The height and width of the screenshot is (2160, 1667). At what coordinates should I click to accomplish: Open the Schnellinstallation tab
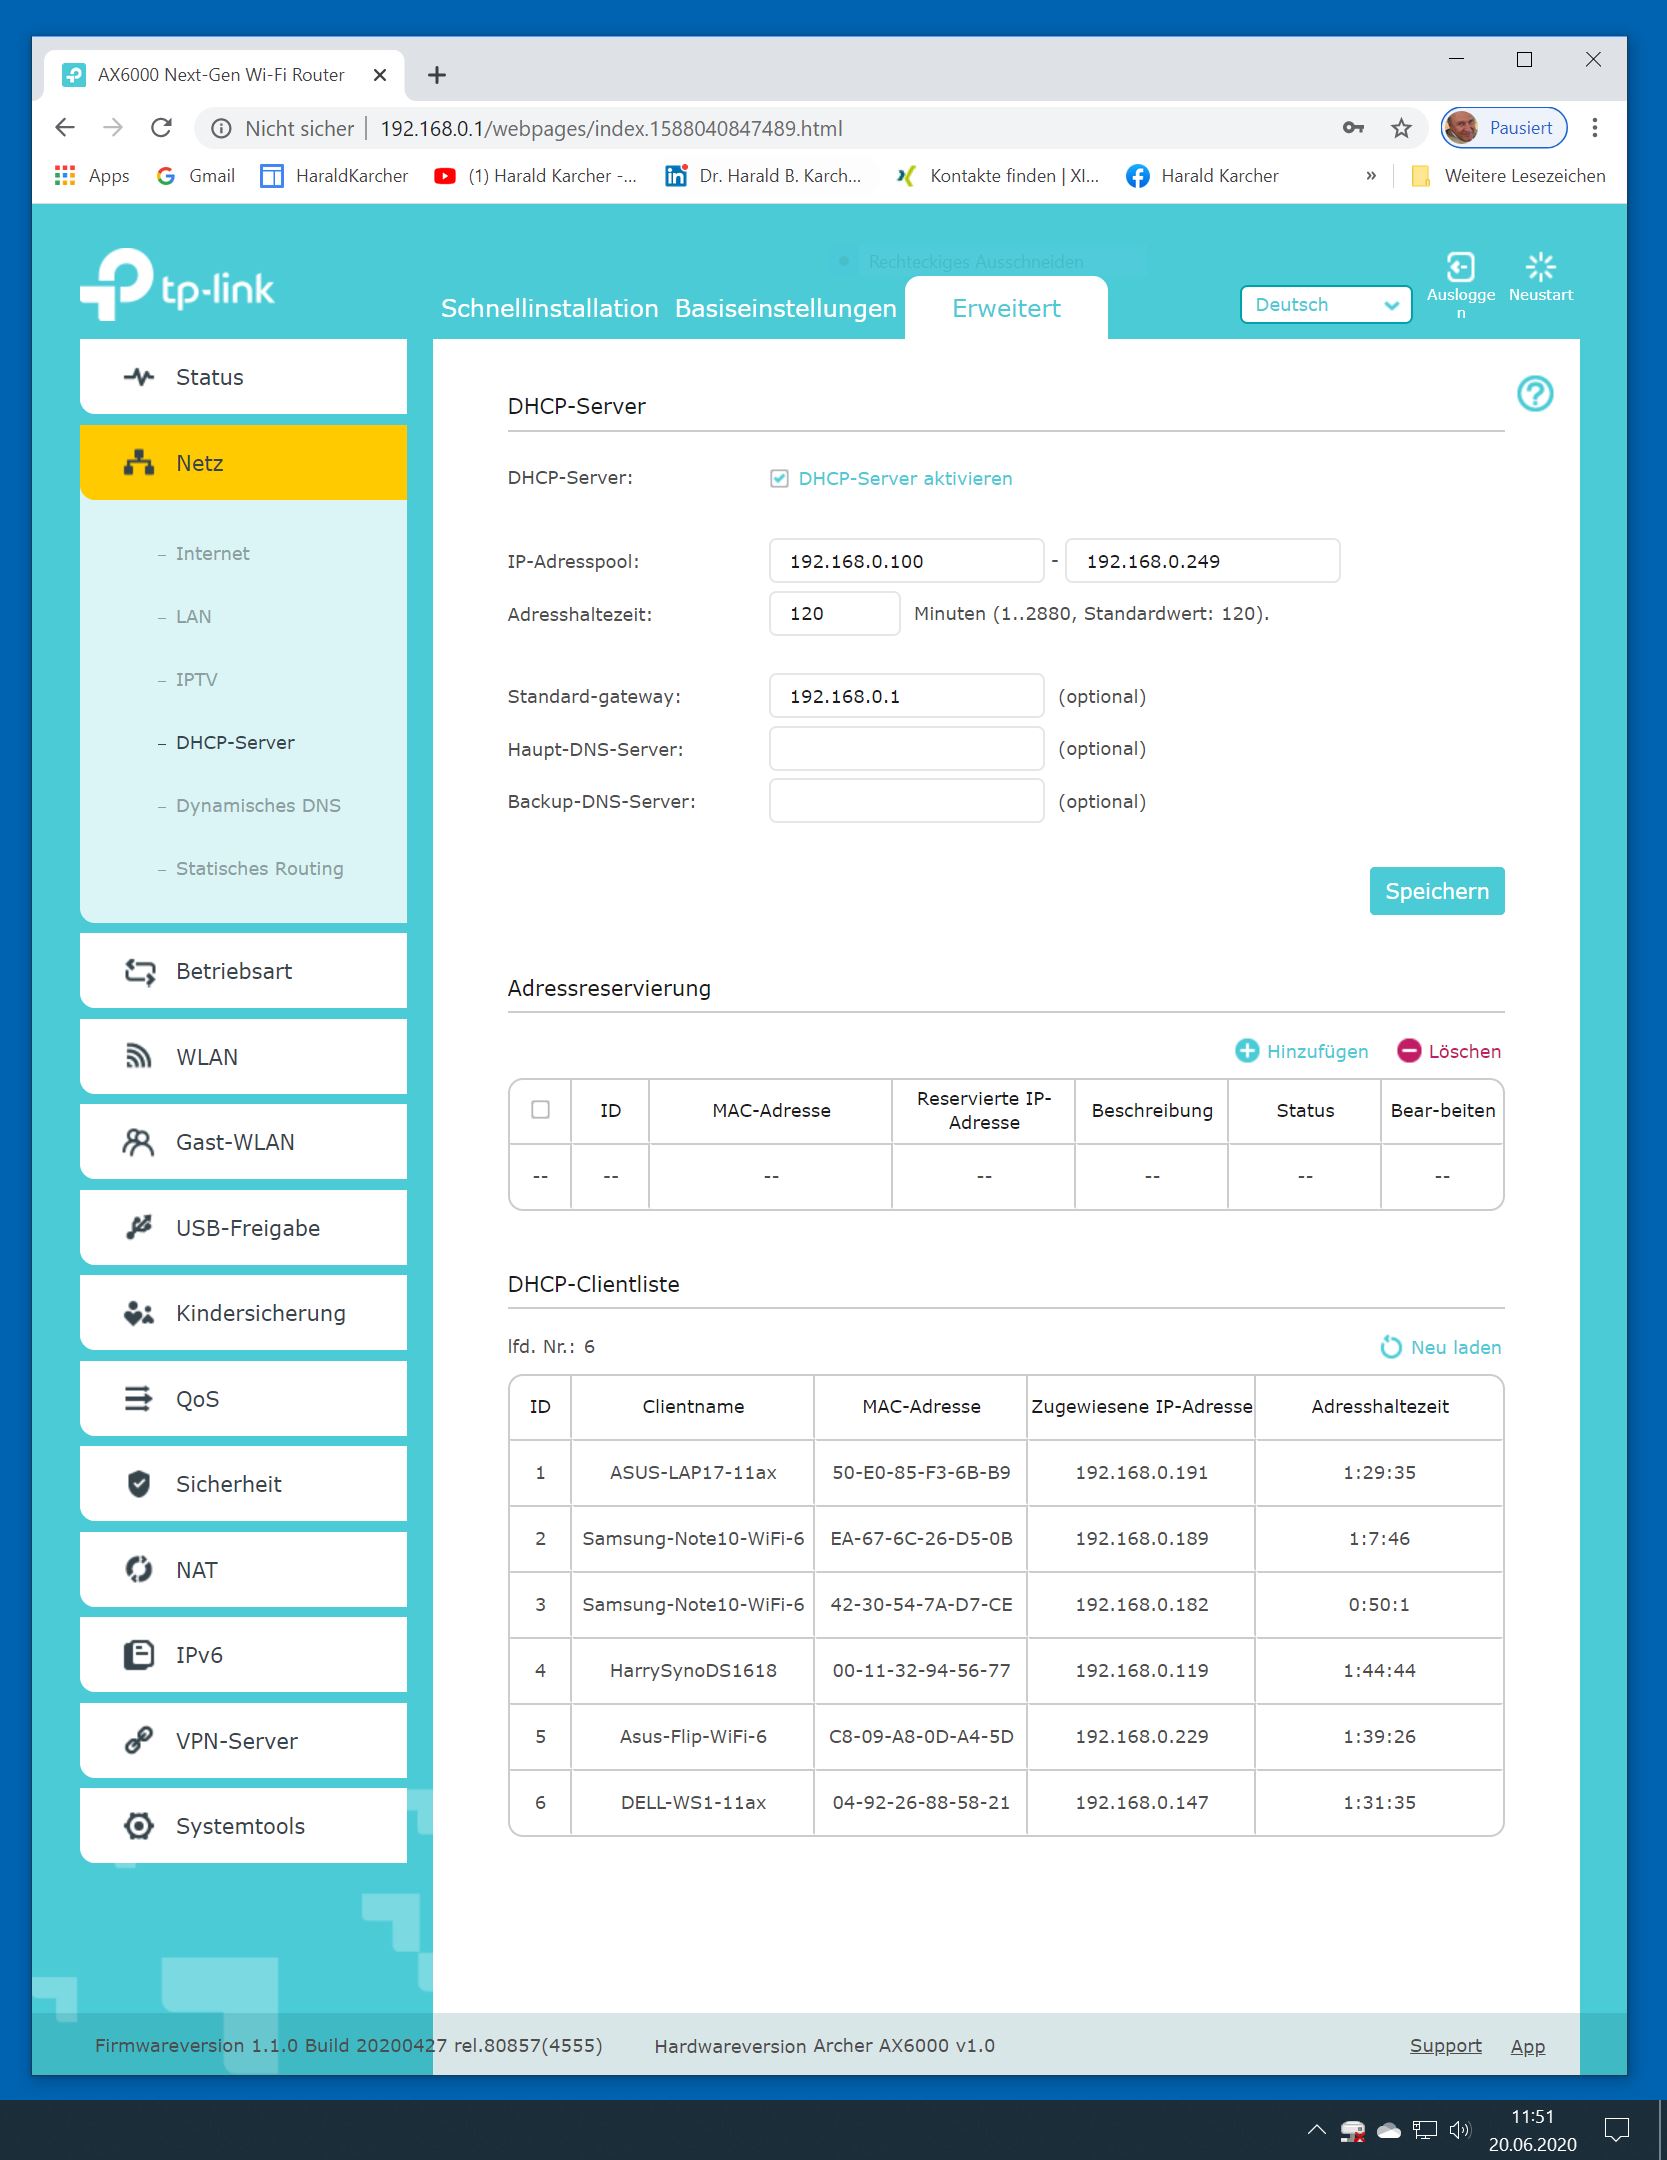pos(549,308)
